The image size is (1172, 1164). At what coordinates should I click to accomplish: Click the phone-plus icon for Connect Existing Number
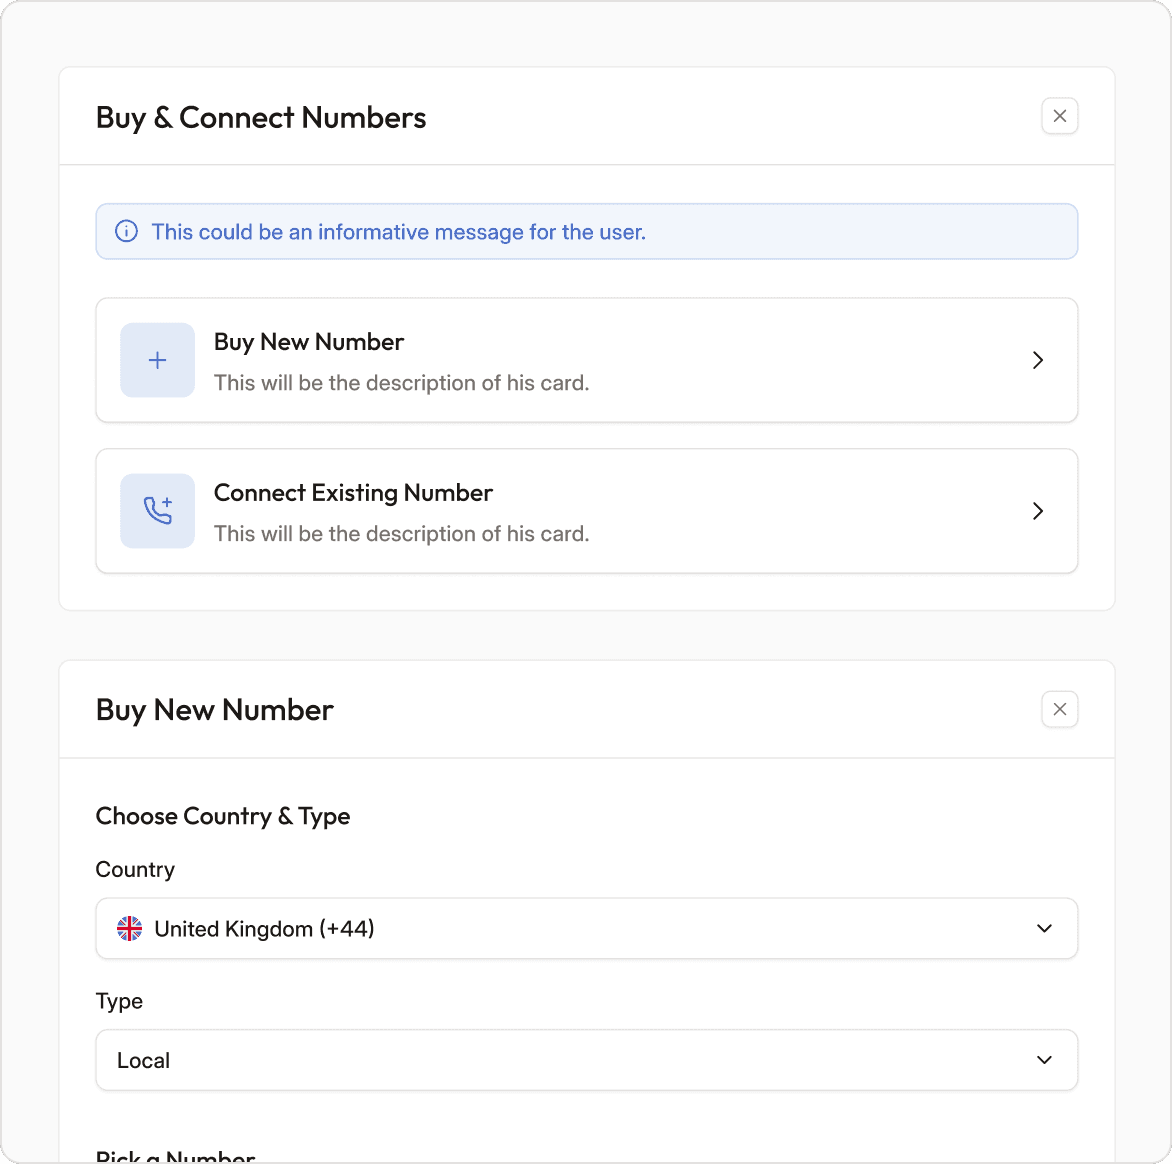coord(158,511)
